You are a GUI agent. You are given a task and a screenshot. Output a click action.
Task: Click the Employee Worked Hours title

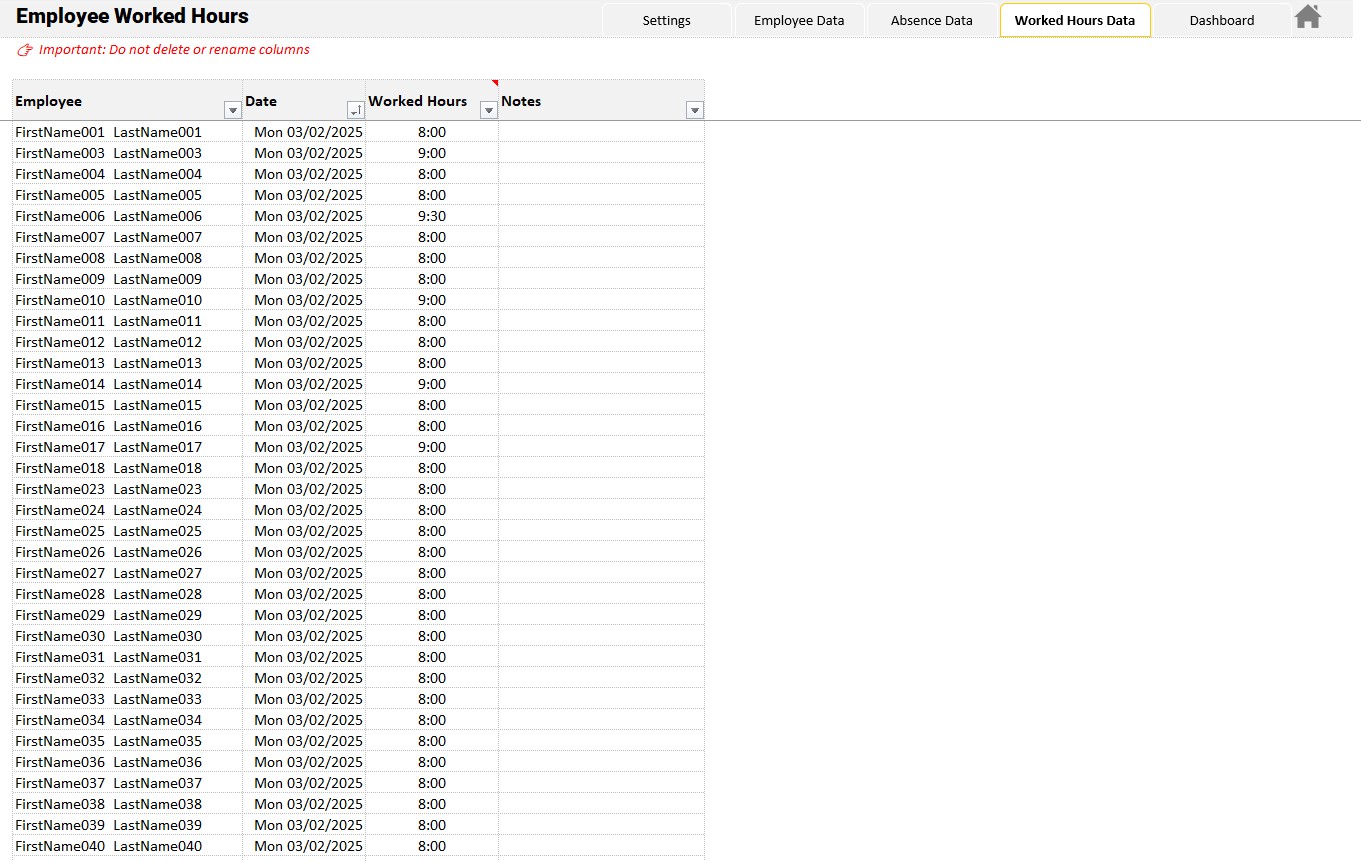132,16
